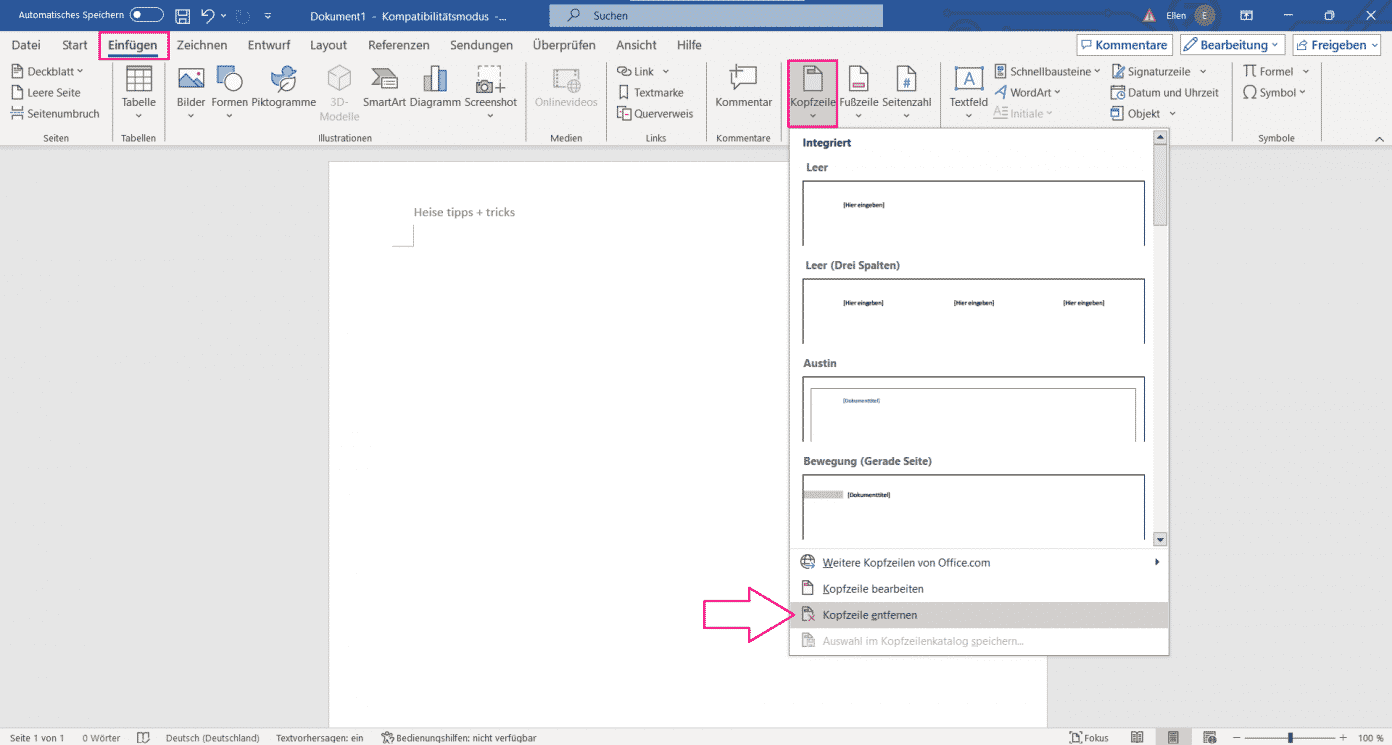1392x745 pixels.
Task: Insert Datum und Uhrzeit
Action: click(1165, 93)
